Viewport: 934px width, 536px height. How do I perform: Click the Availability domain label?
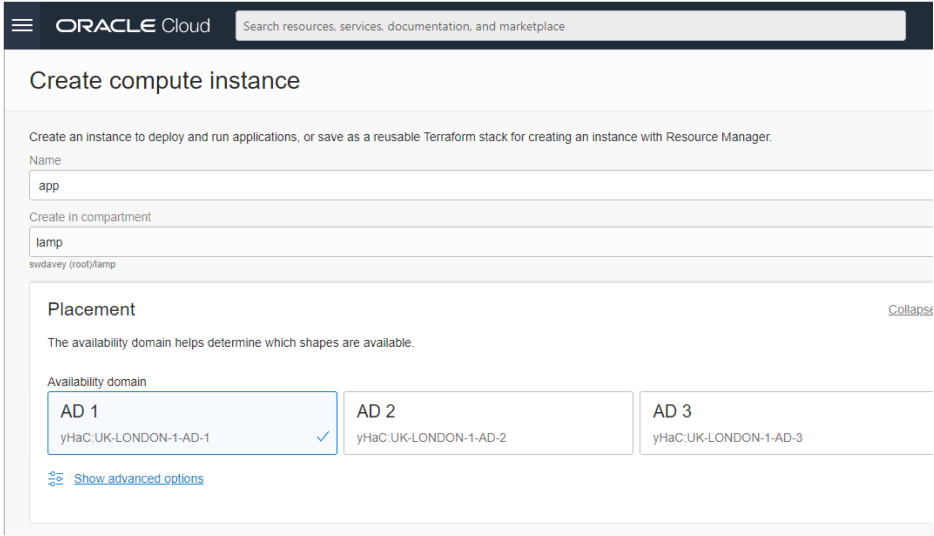96,382
